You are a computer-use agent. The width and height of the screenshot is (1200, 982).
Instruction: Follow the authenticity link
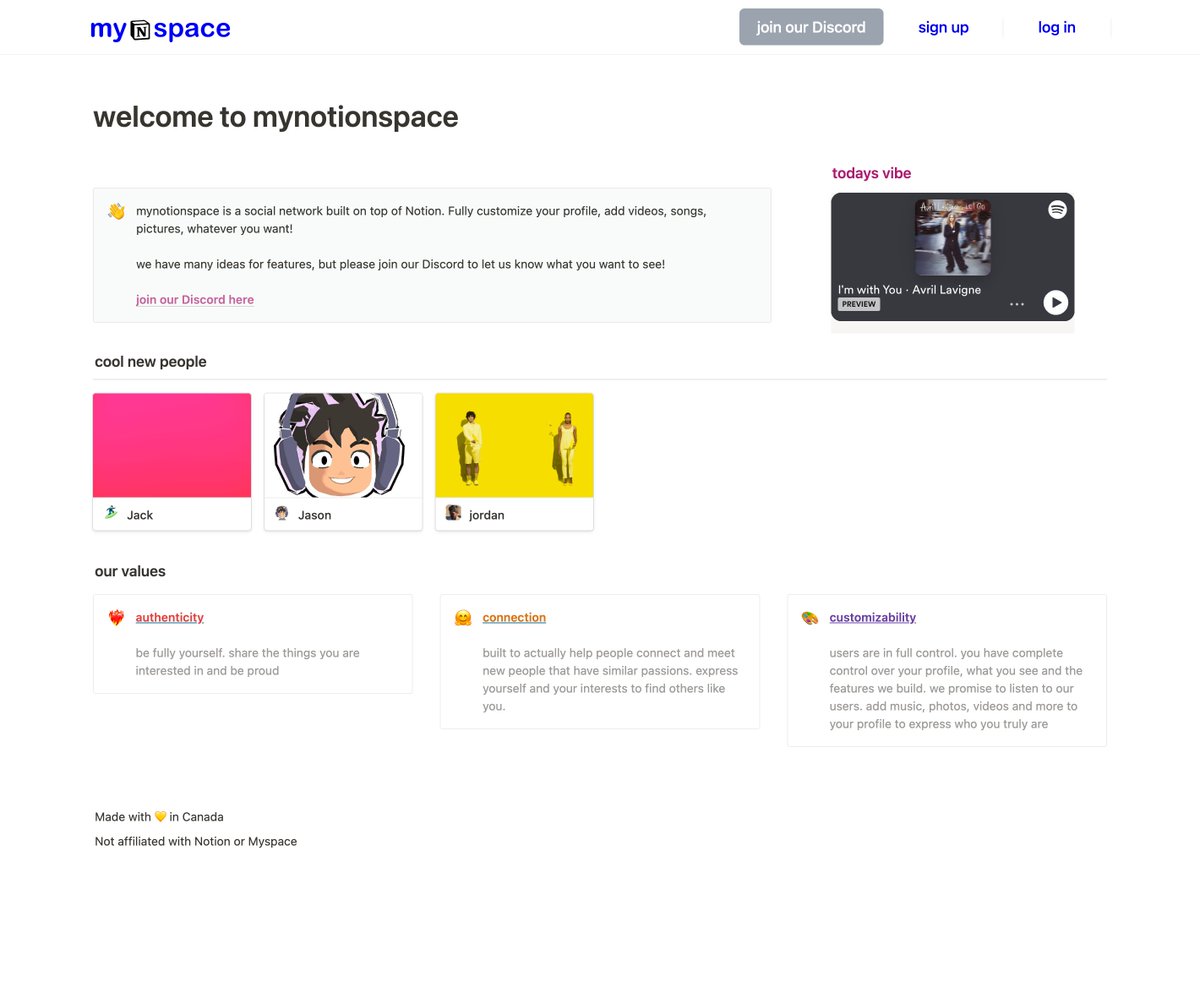point(169,617)
